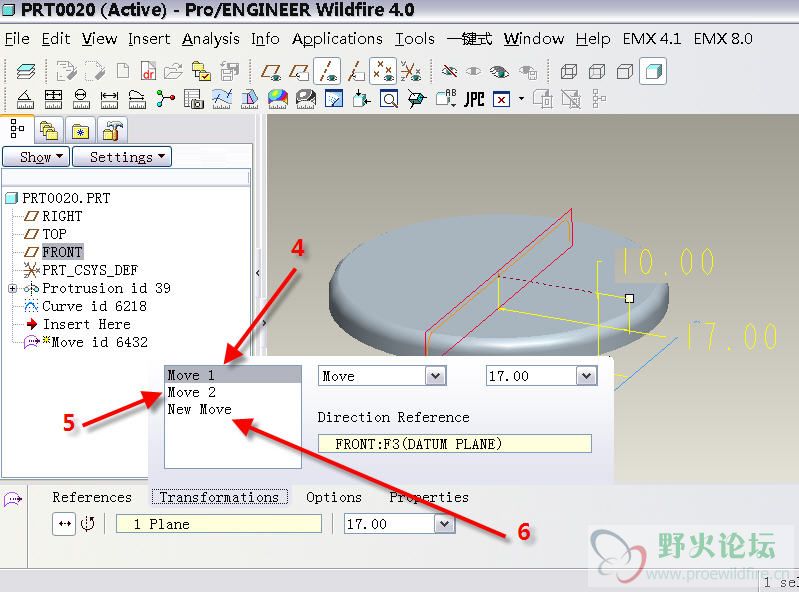Click New Move list entry
The image size is (799, 592).
point(233,409)
